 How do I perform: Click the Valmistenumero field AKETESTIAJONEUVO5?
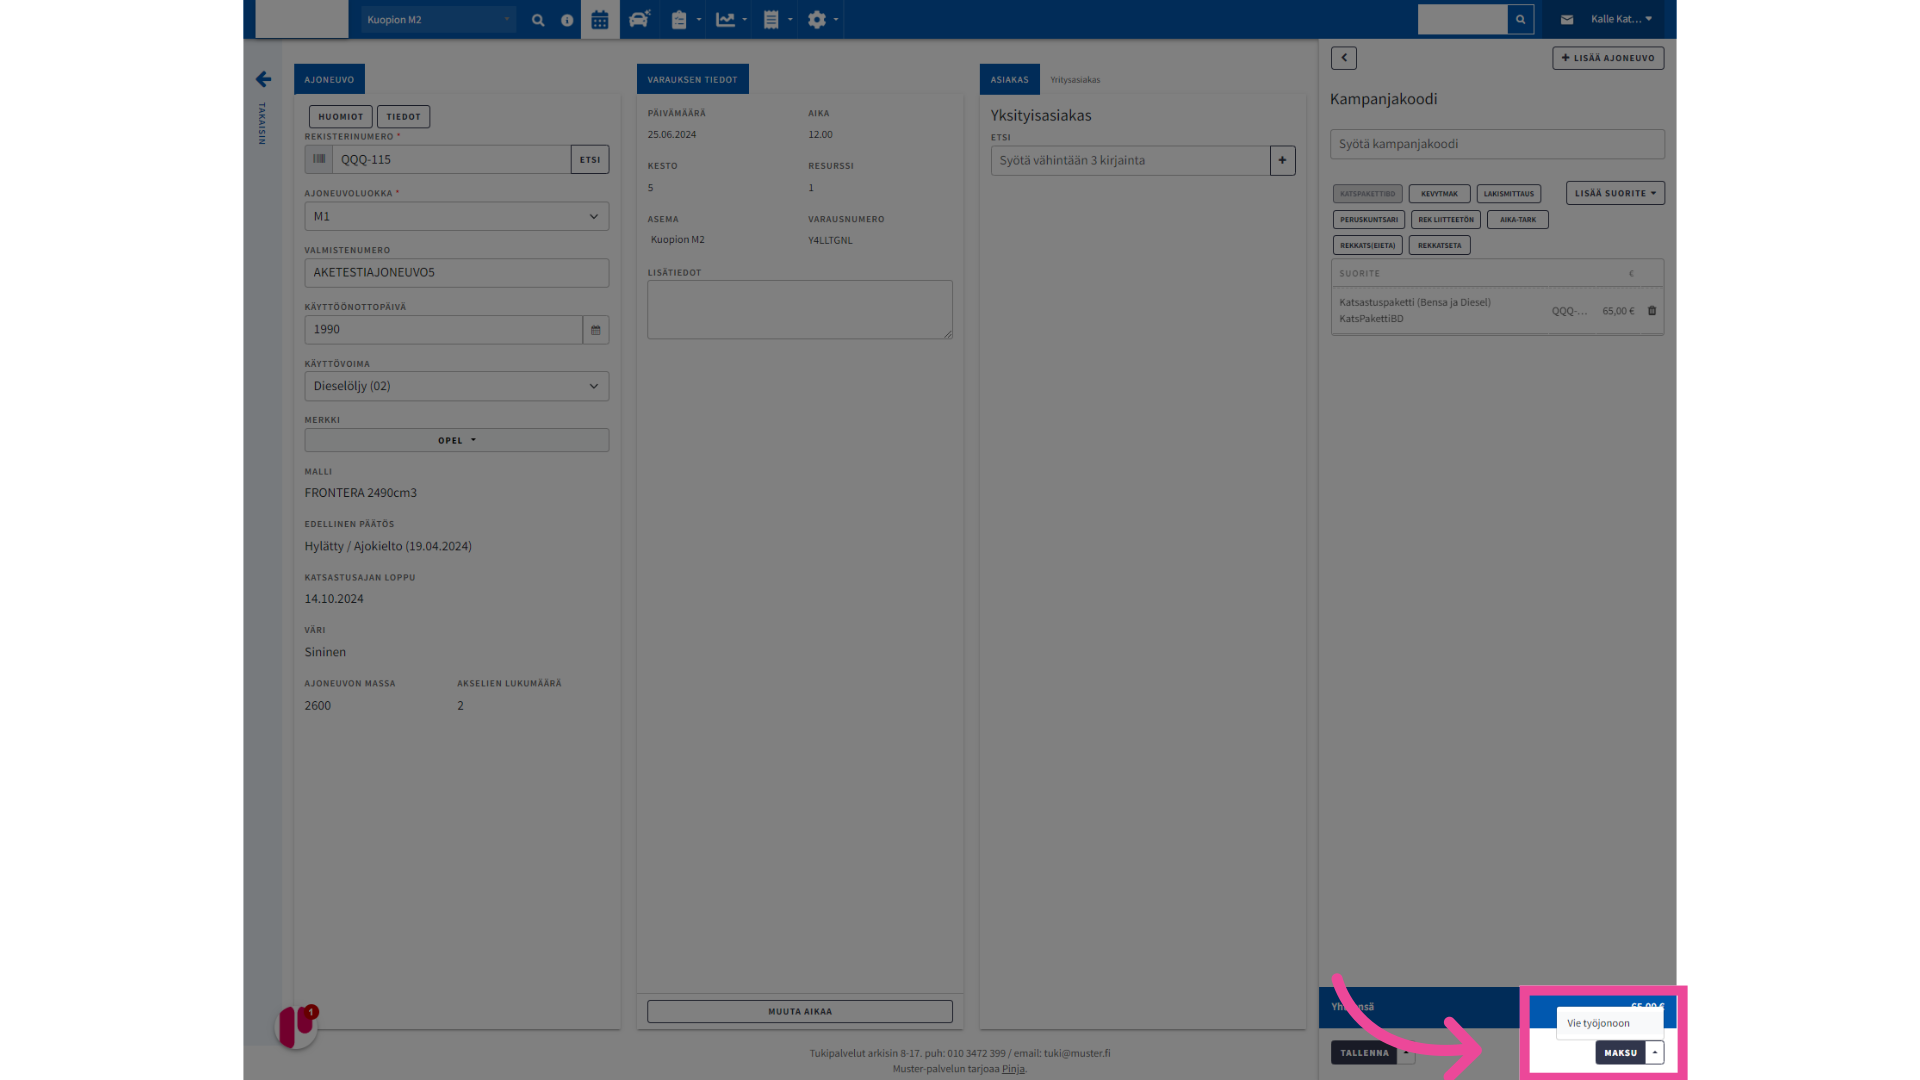pyautogui.click(x=457, y=273)
